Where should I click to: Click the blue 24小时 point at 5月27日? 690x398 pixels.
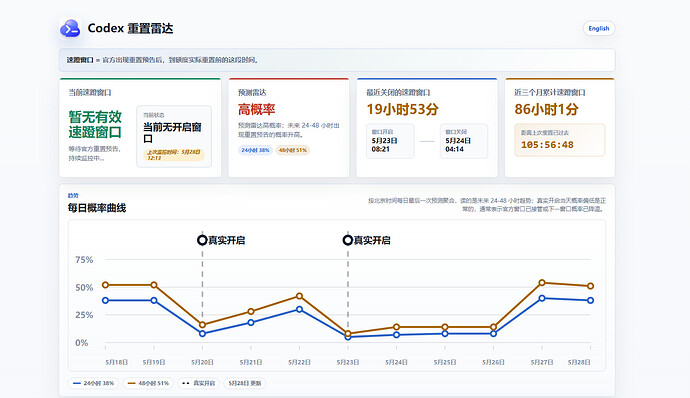point(542,298)
